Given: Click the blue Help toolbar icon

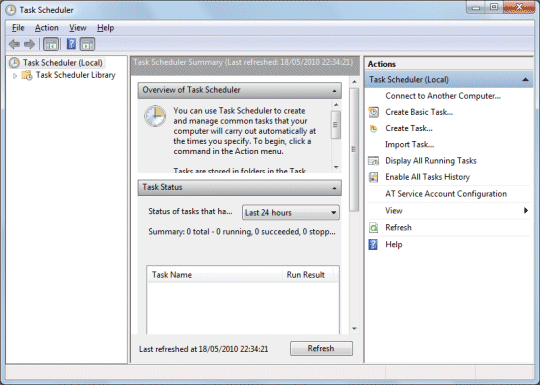Looking at the screenshot, I should [x=71, y=44].
